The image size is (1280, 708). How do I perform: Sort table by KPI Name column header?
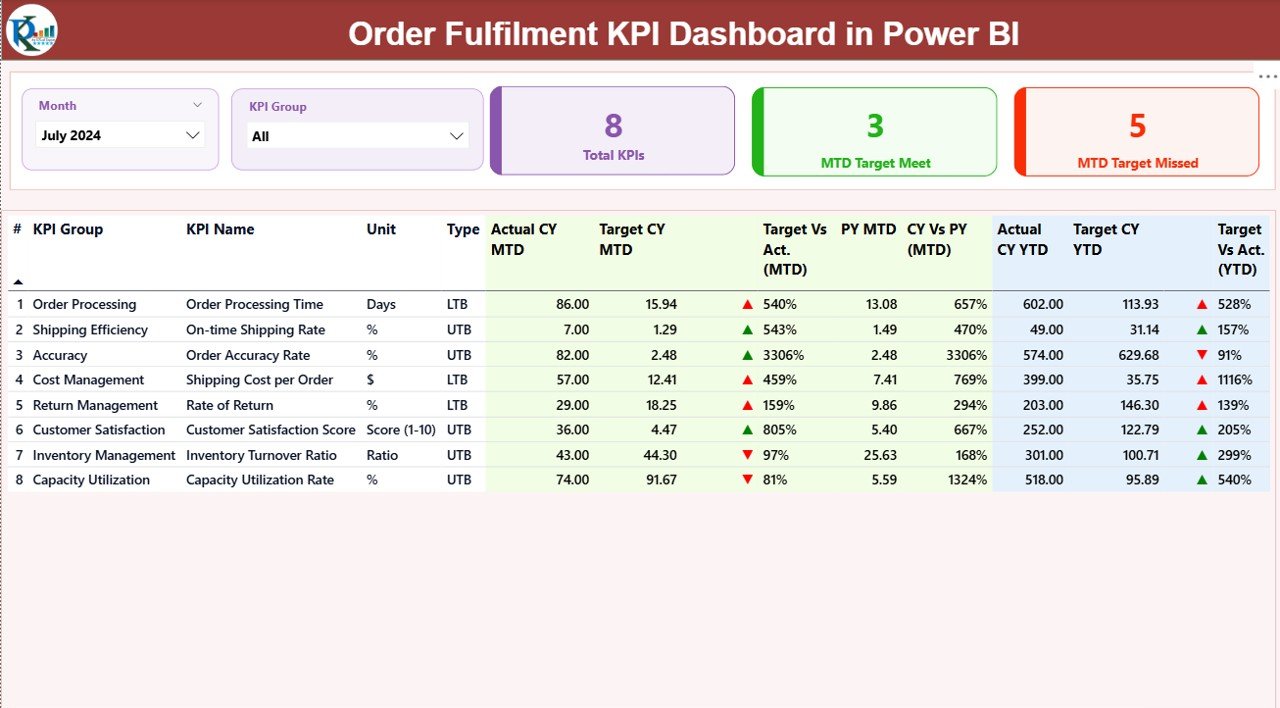pos(220,229)
